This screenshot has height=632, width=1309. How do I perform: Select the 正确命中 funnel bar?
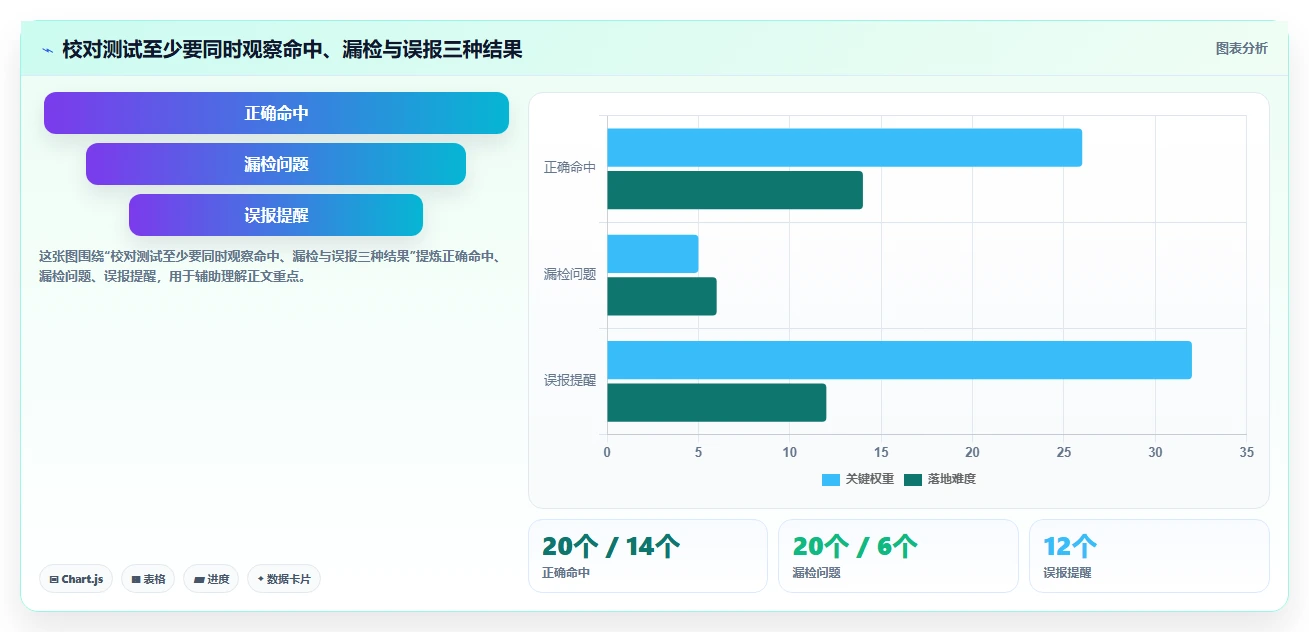(x=276, y=113)
